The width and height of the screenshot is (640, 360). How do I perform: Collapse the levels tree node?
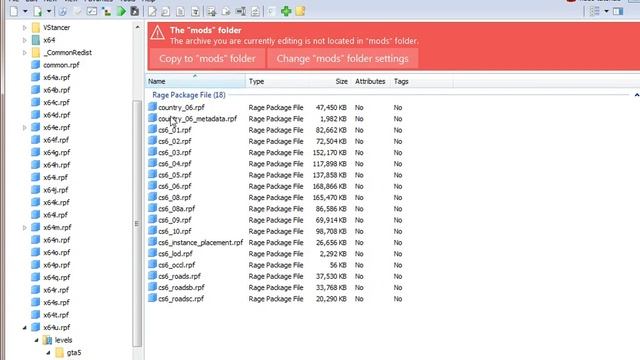click(x=36, y=340)
